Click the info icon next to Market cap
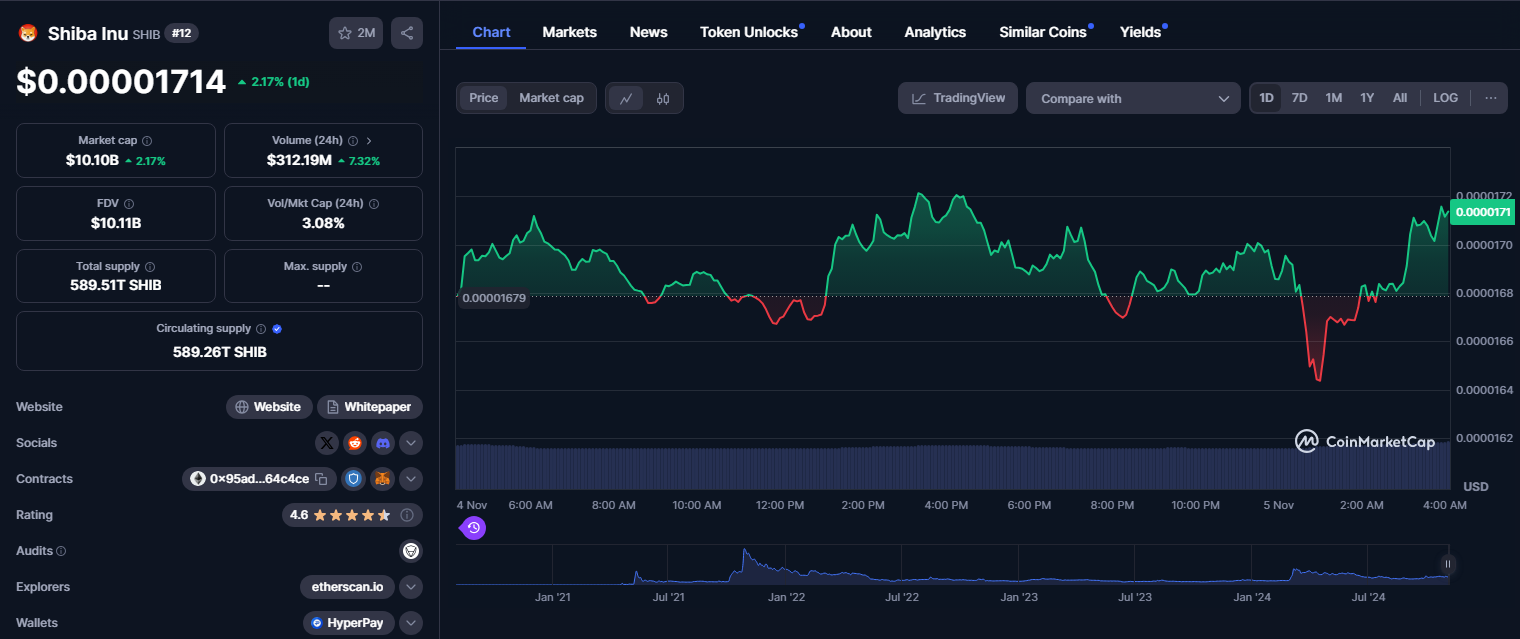This screenshot has width=1520, height=639. 147,141
